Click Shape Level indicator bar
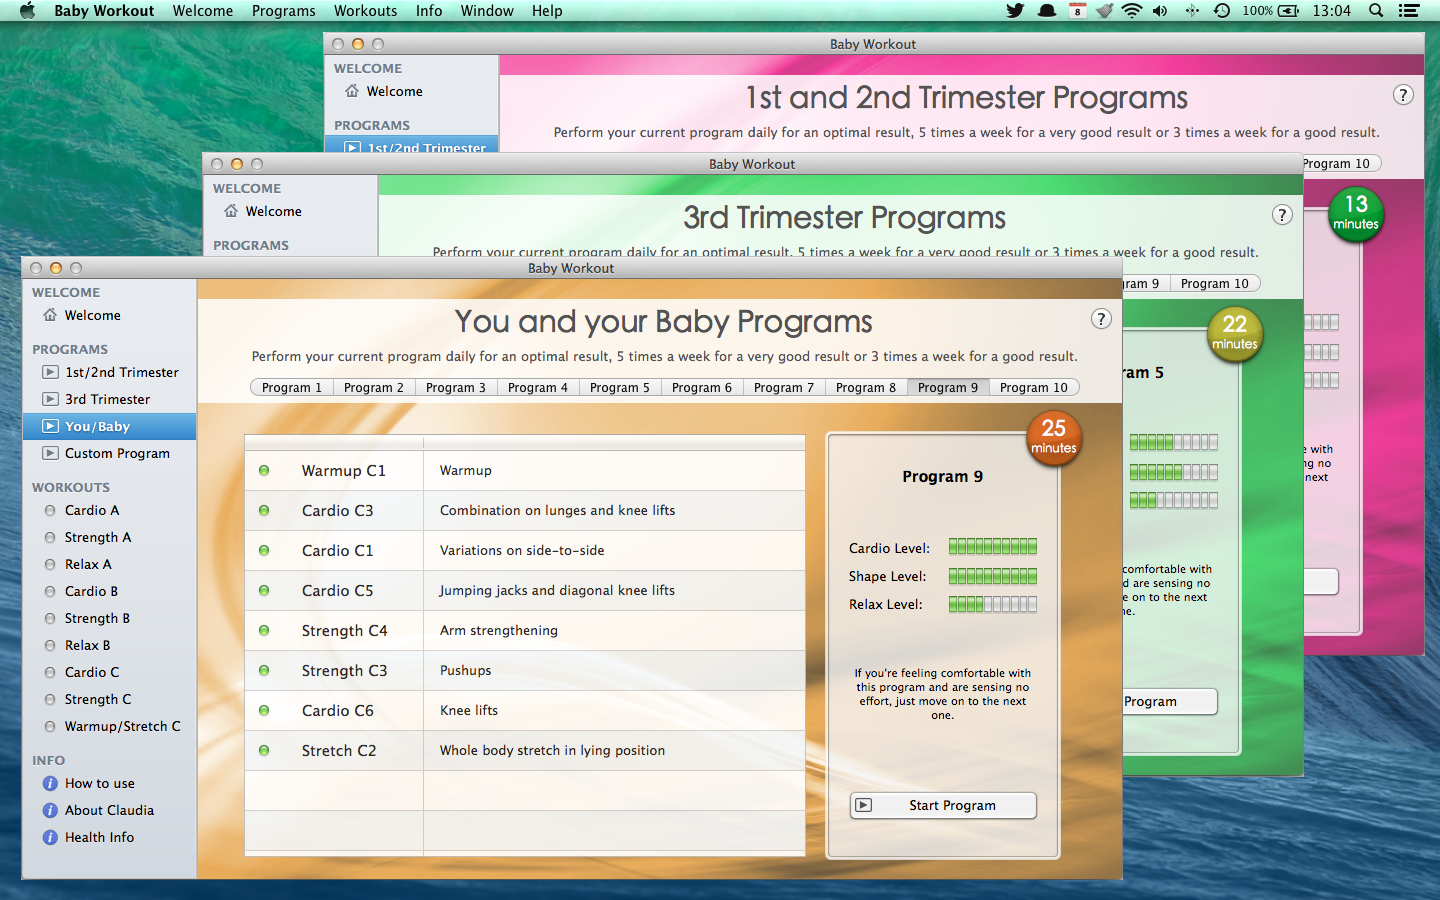Screen dimensions: 1440x900 pyautogui.click(x=993, y=576)
